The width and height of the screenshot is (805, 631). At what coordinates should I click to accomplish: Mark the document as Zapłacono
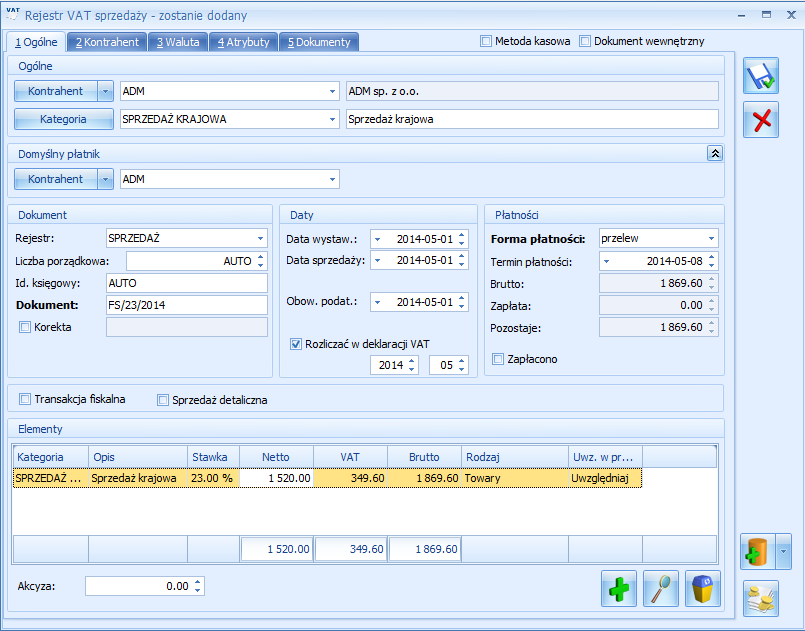(498, 359)
